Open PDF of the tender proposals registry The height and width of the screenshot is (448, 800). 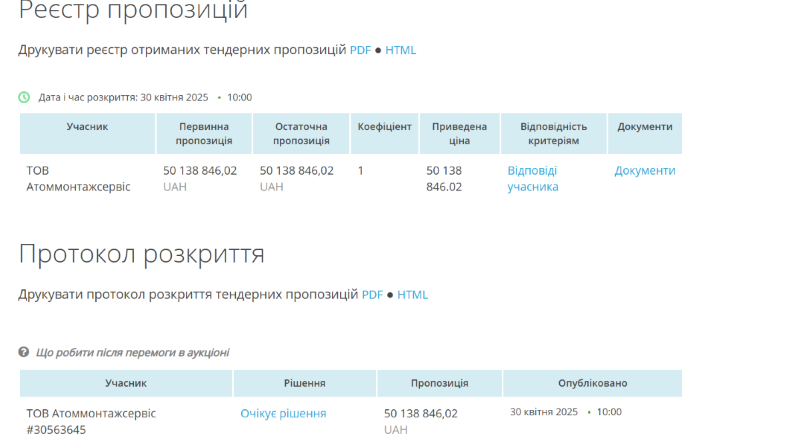pos(360,50)
